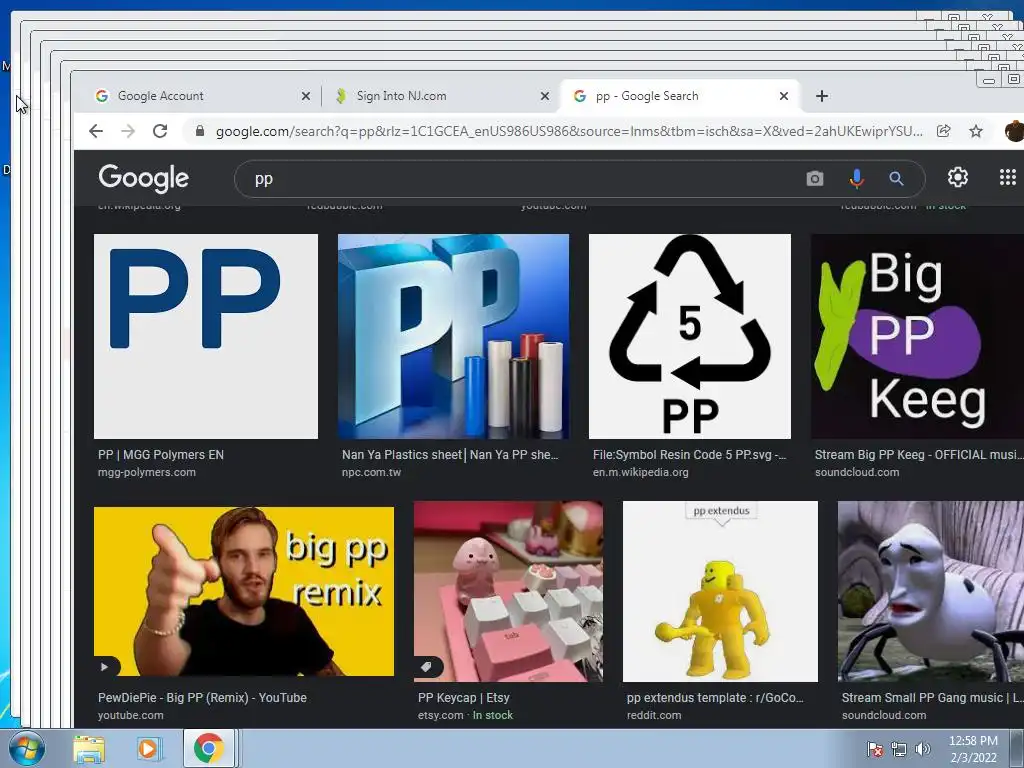Open Action Center flag in tray
Image resolution: width=1024 pixels, height=768 pixels.
coord(874,749)
